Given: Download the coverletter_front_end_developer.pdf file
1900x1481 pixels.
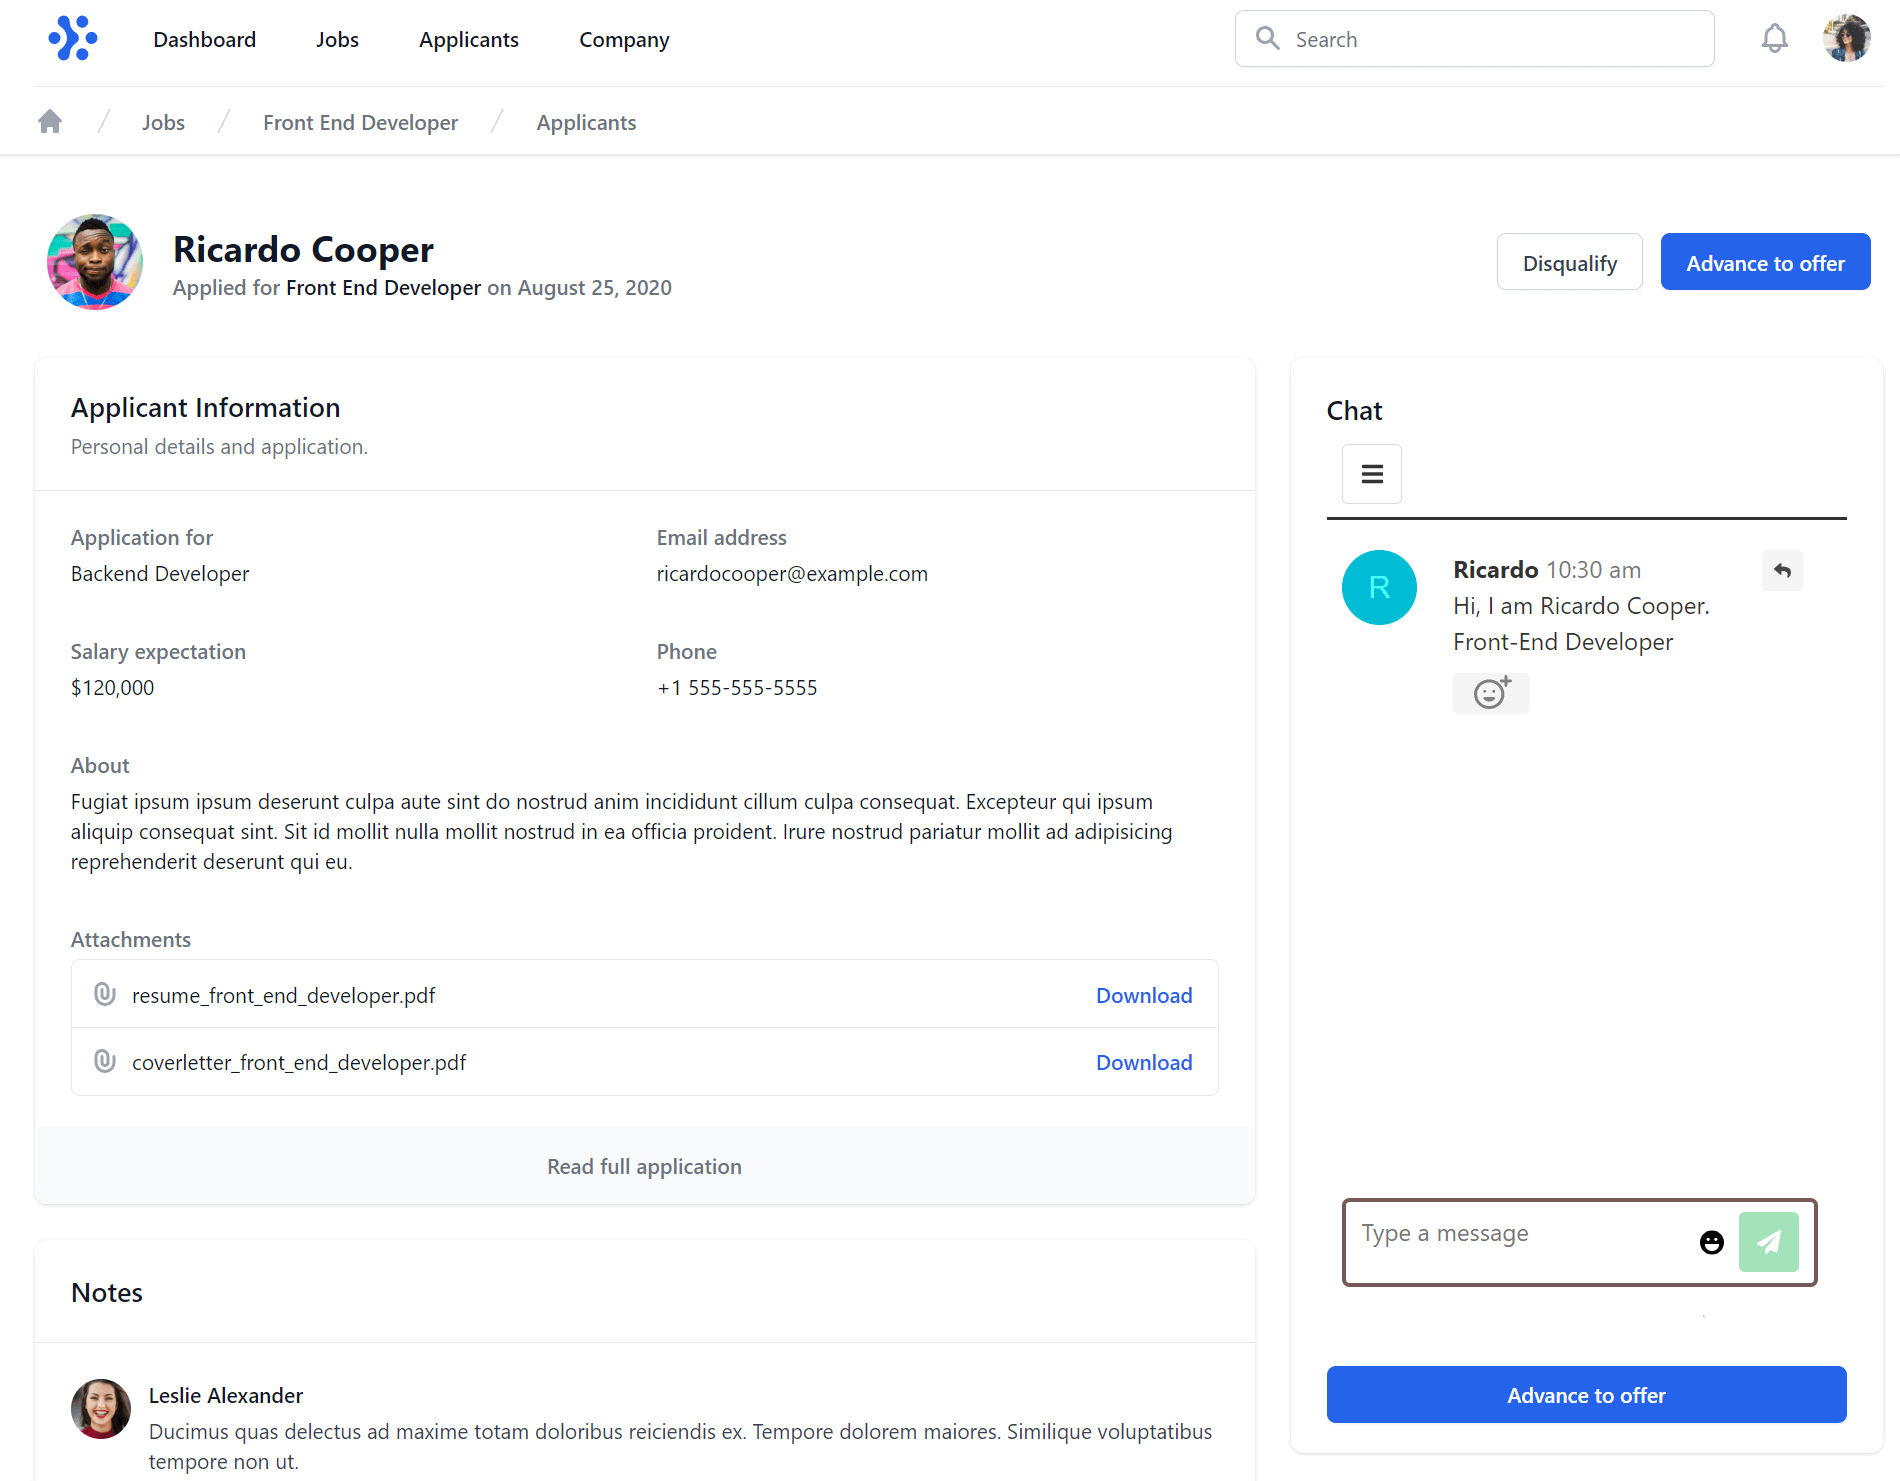Looking at the screenshot, I should coord(1144,1062).
